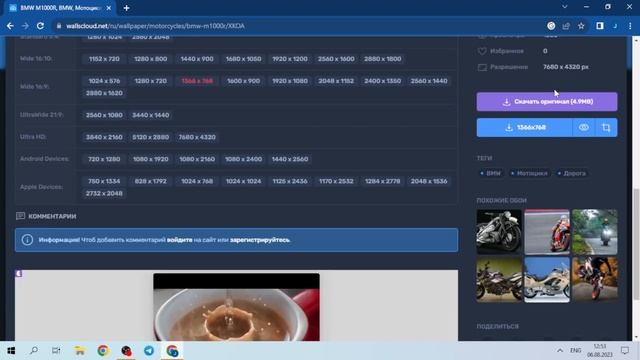This screenshot has height=360, width=640.
Task: Open the rider on forest road thumbnail
Action: [x=595, y=232]
